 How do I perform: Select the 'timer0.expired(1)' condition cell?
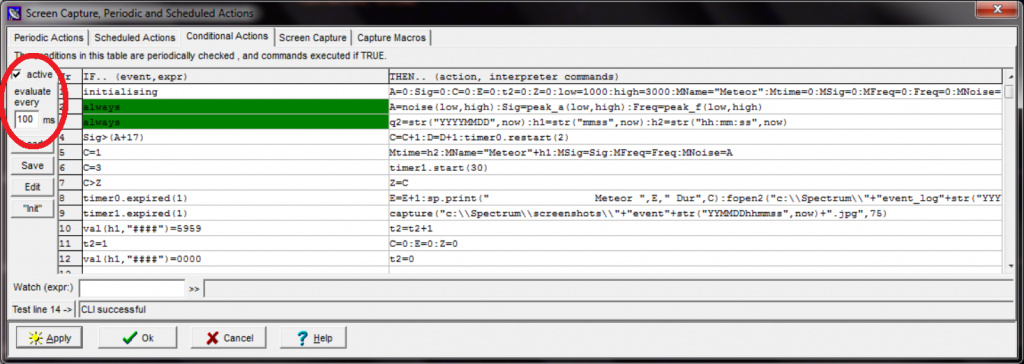[x=235, y=198]
